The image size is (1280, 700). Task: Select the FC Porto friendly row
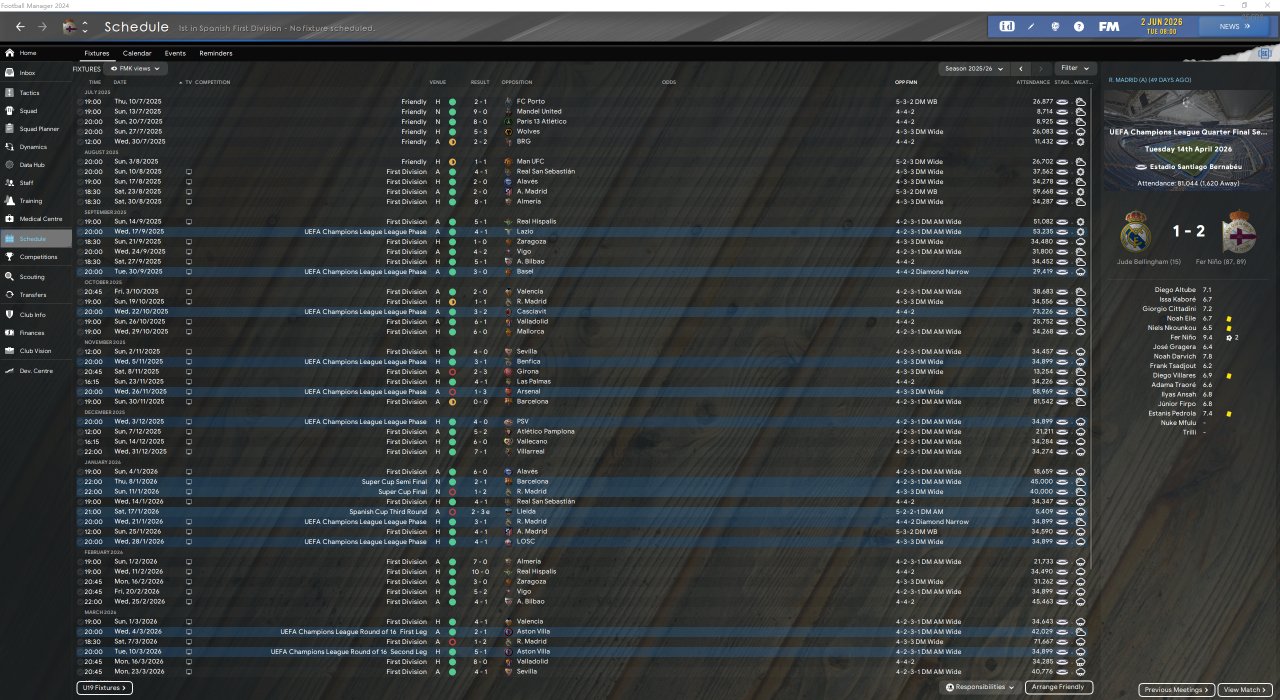pyautogui.click(x=584, y=102)
